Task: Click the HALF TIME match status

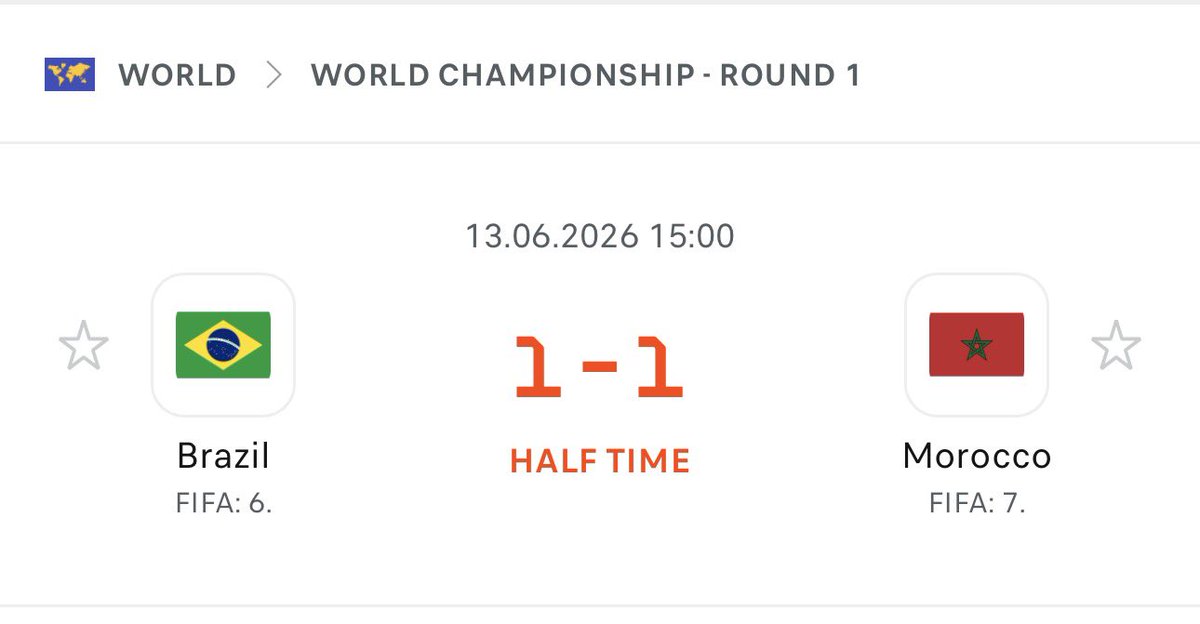Action: 600,461
